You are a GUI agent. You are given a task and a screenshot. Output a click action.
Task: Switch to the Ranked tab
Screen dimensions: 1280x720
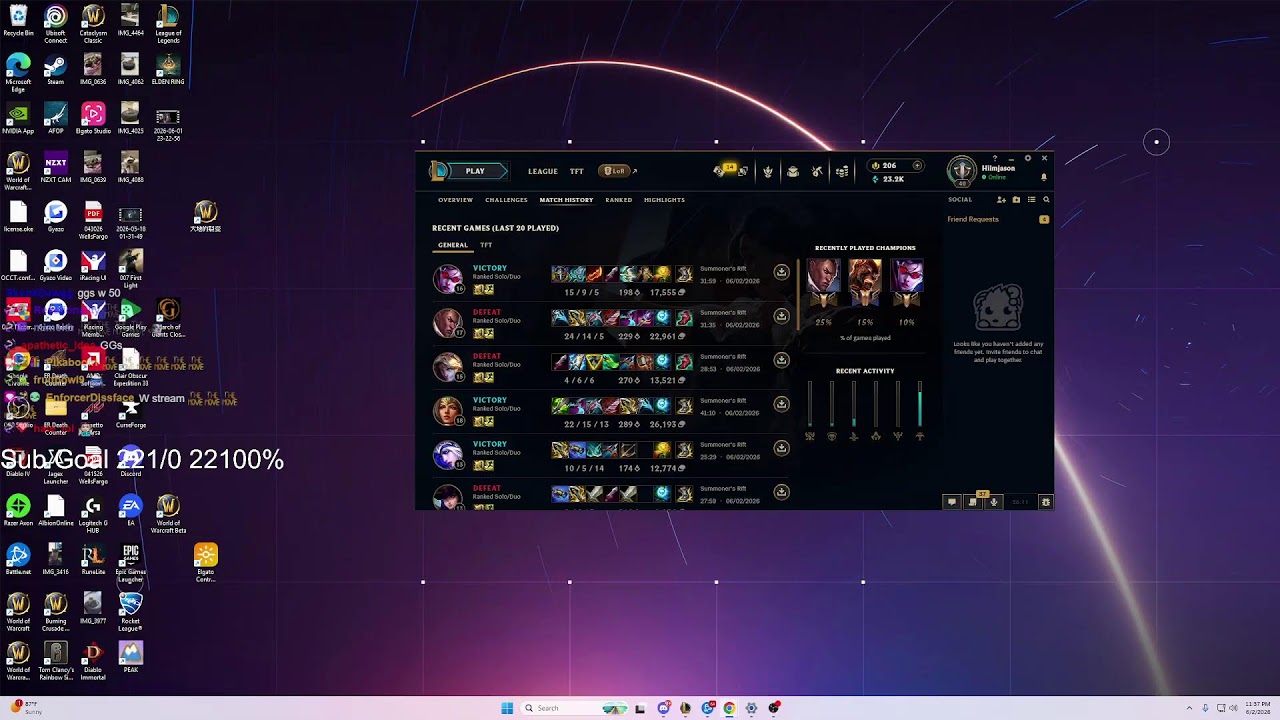coord(618,200)
